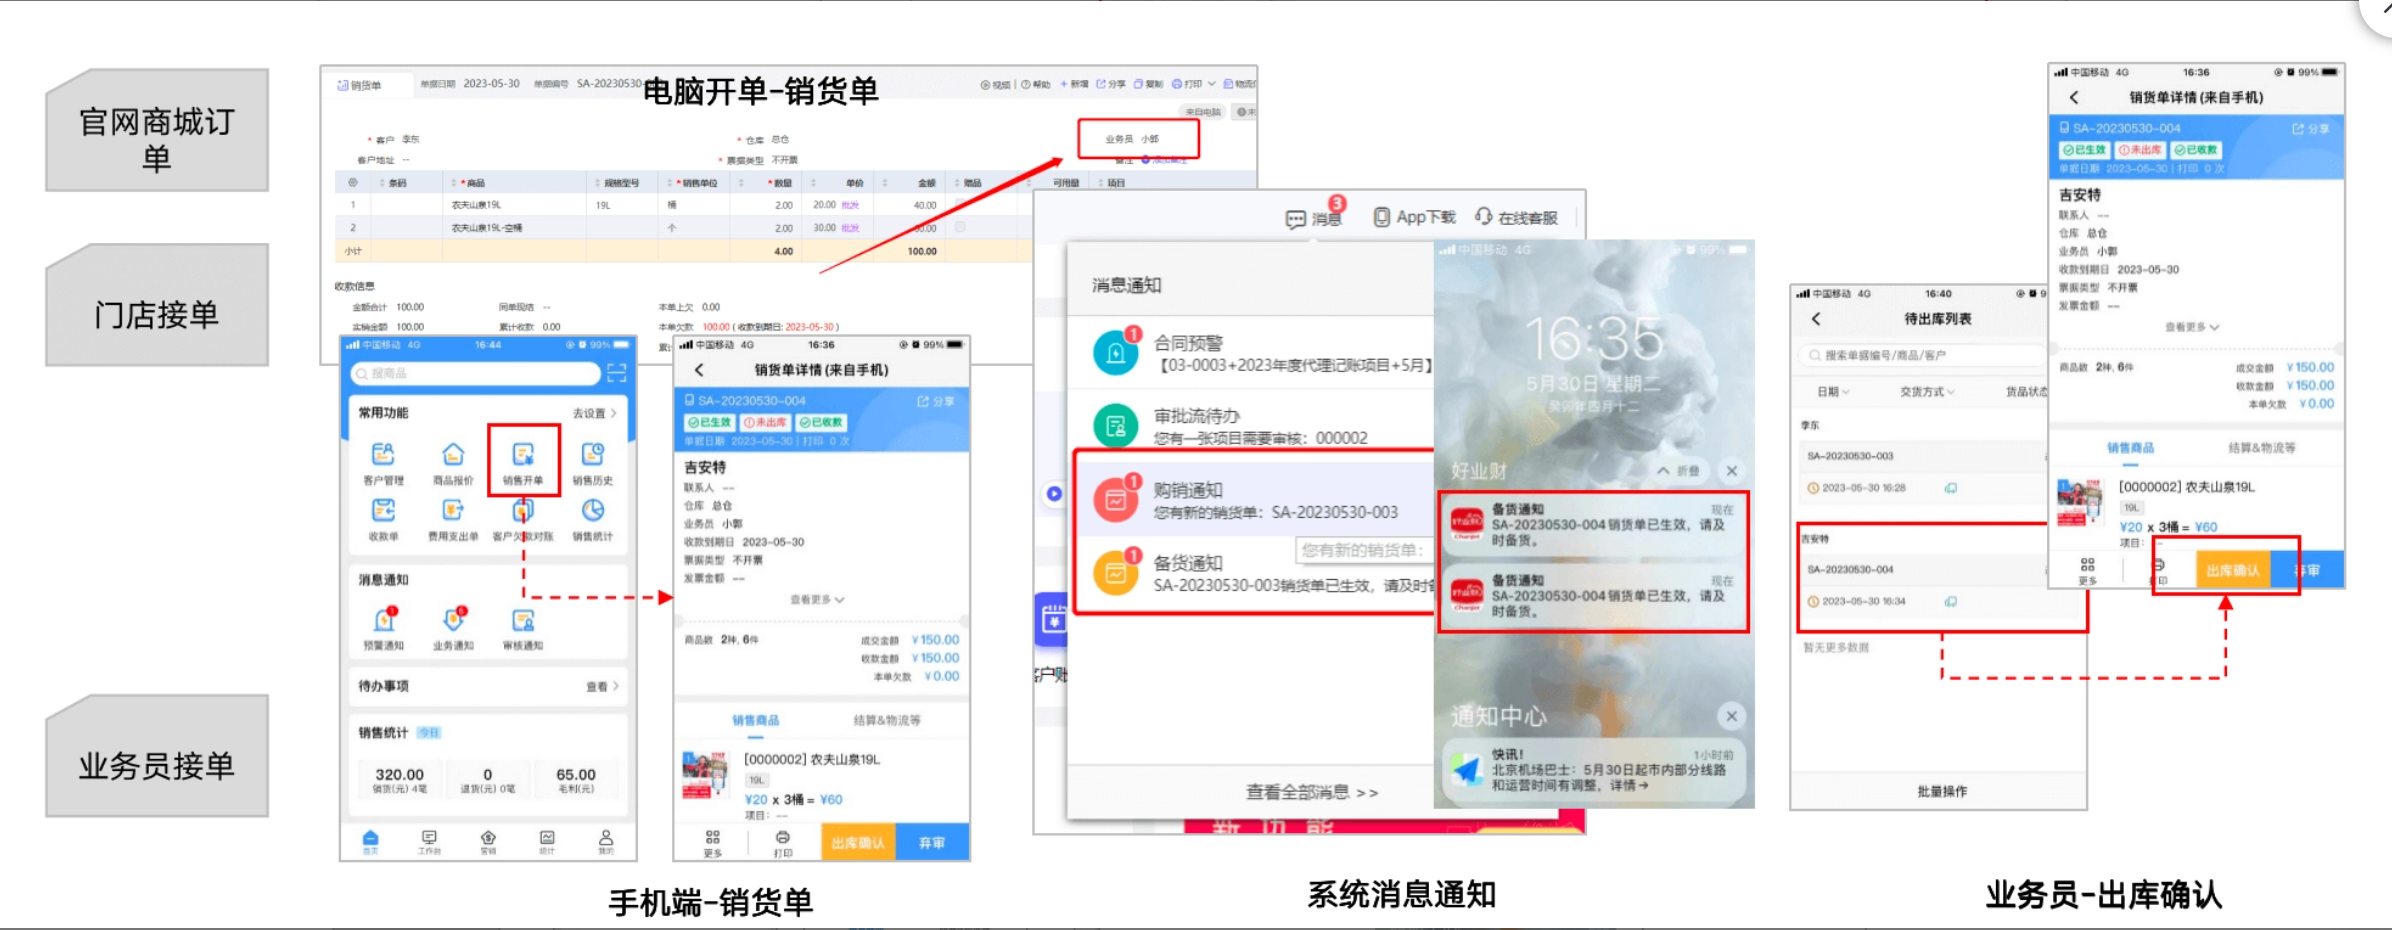2392x930 pixels.
Task: Open the 日期 filter dropdown
Action: point(1832,392)
